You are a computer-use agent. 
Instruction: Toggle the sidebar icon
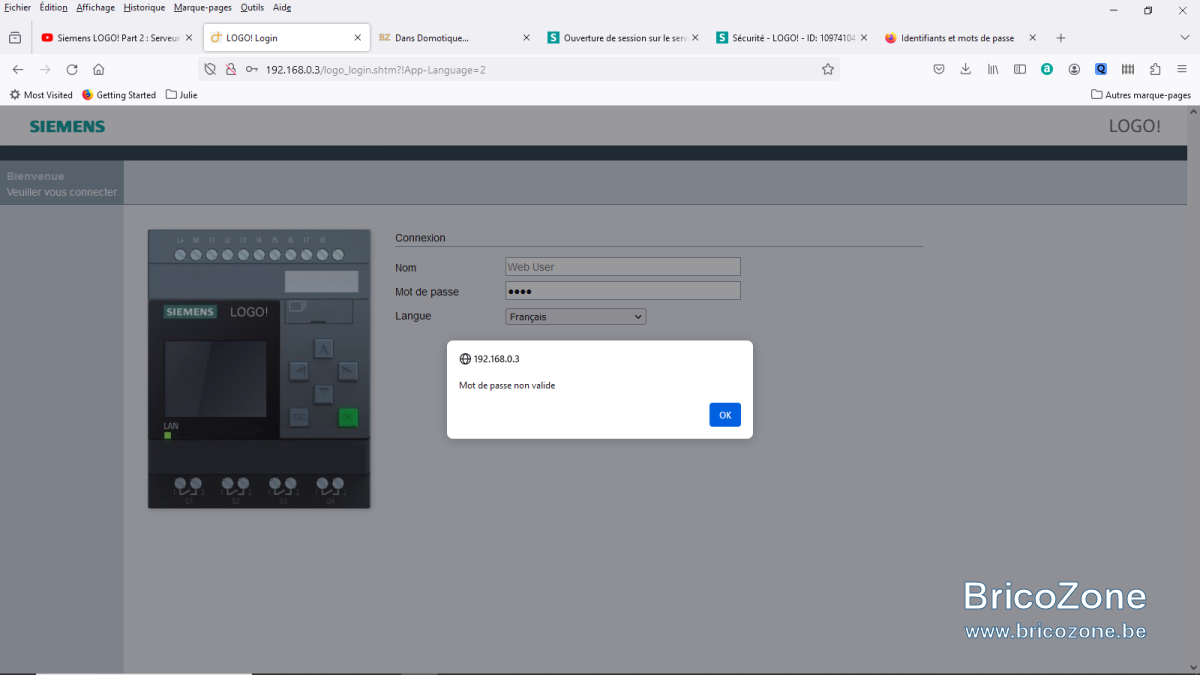click(1020, 69)
